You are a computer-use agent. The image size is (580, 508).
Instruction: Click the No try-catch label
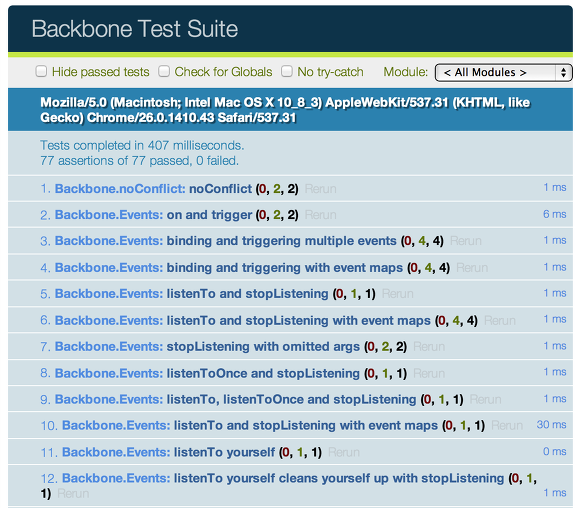click(330, 72)
